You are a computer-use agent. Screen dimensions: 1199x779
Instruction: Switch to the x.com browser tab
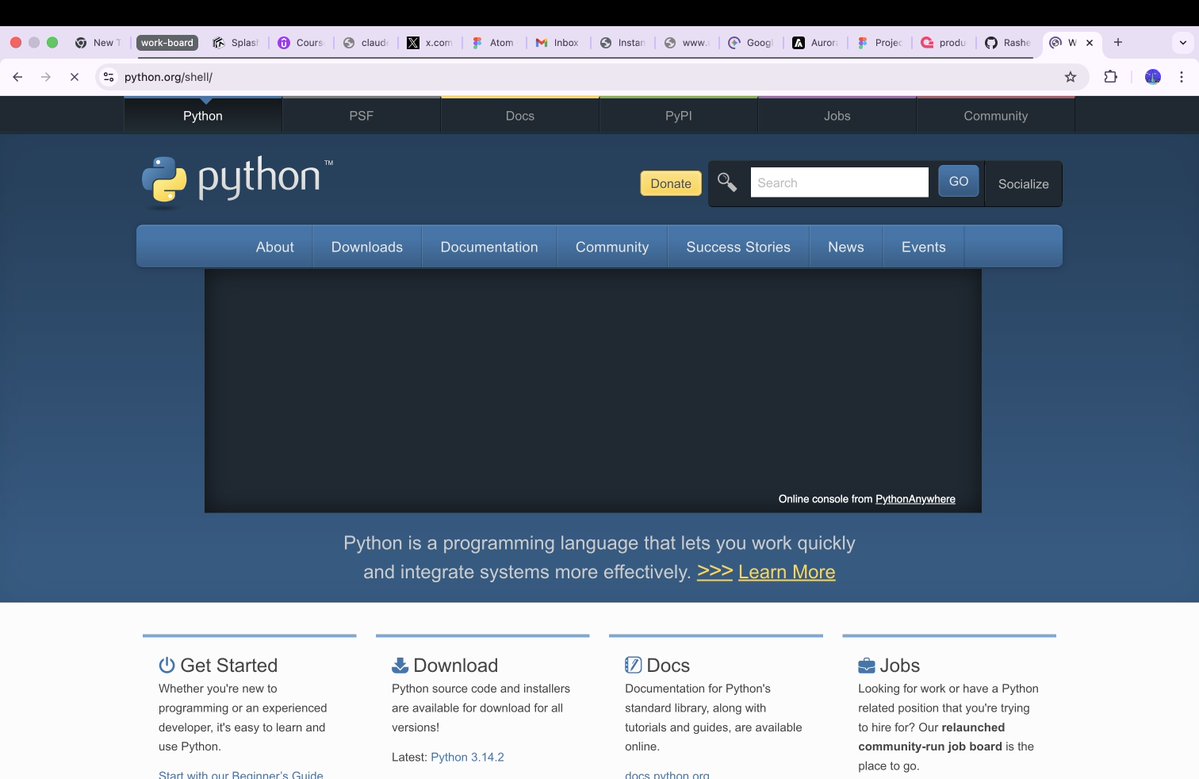click(430, 43)
